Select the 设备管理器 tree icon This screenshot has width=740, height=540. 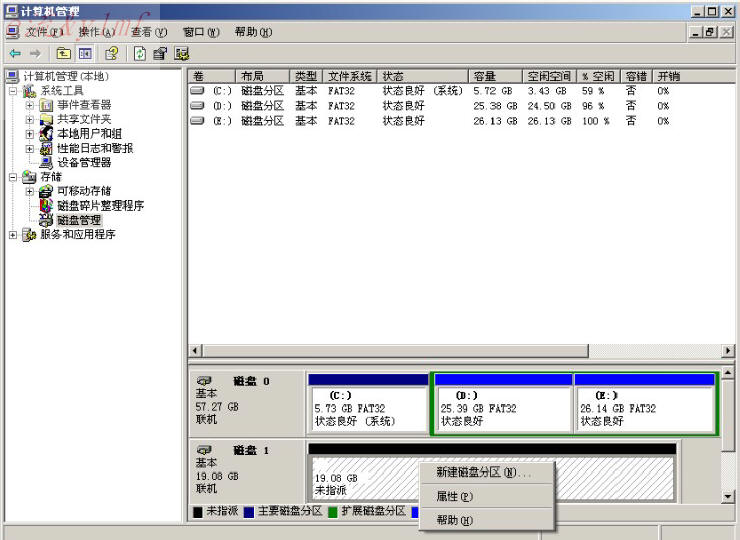click(46, 162)
